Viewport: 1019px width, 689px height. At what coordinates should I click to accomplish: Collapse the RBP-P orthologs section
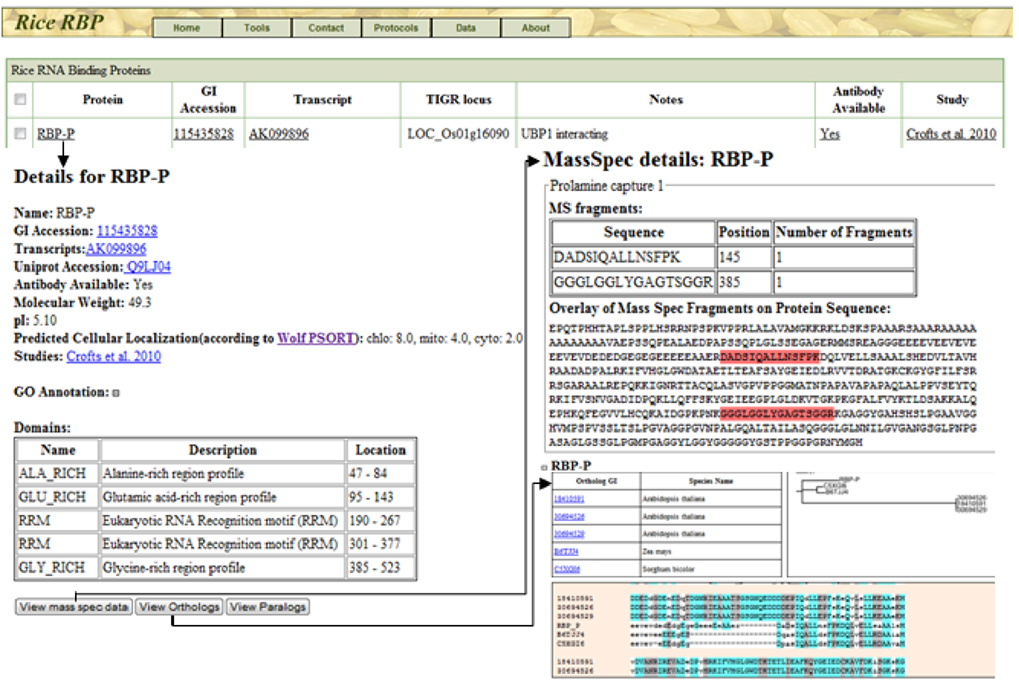(x=545, y=467)
